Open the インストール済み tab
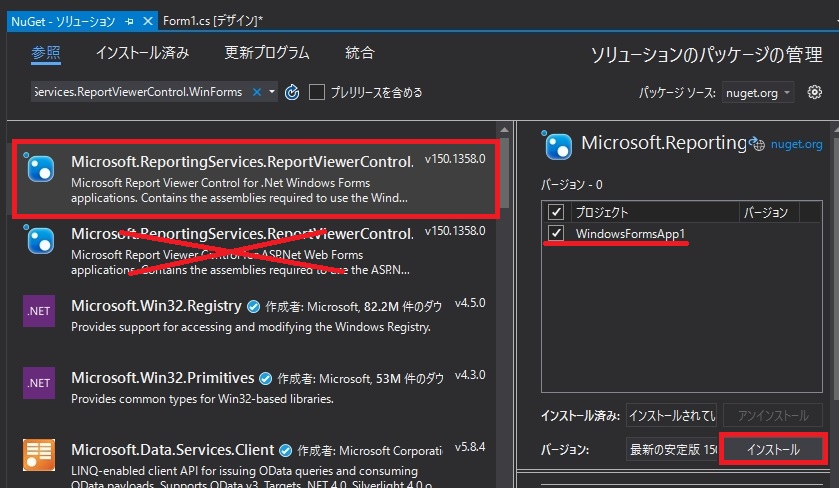 pos(142,53)
